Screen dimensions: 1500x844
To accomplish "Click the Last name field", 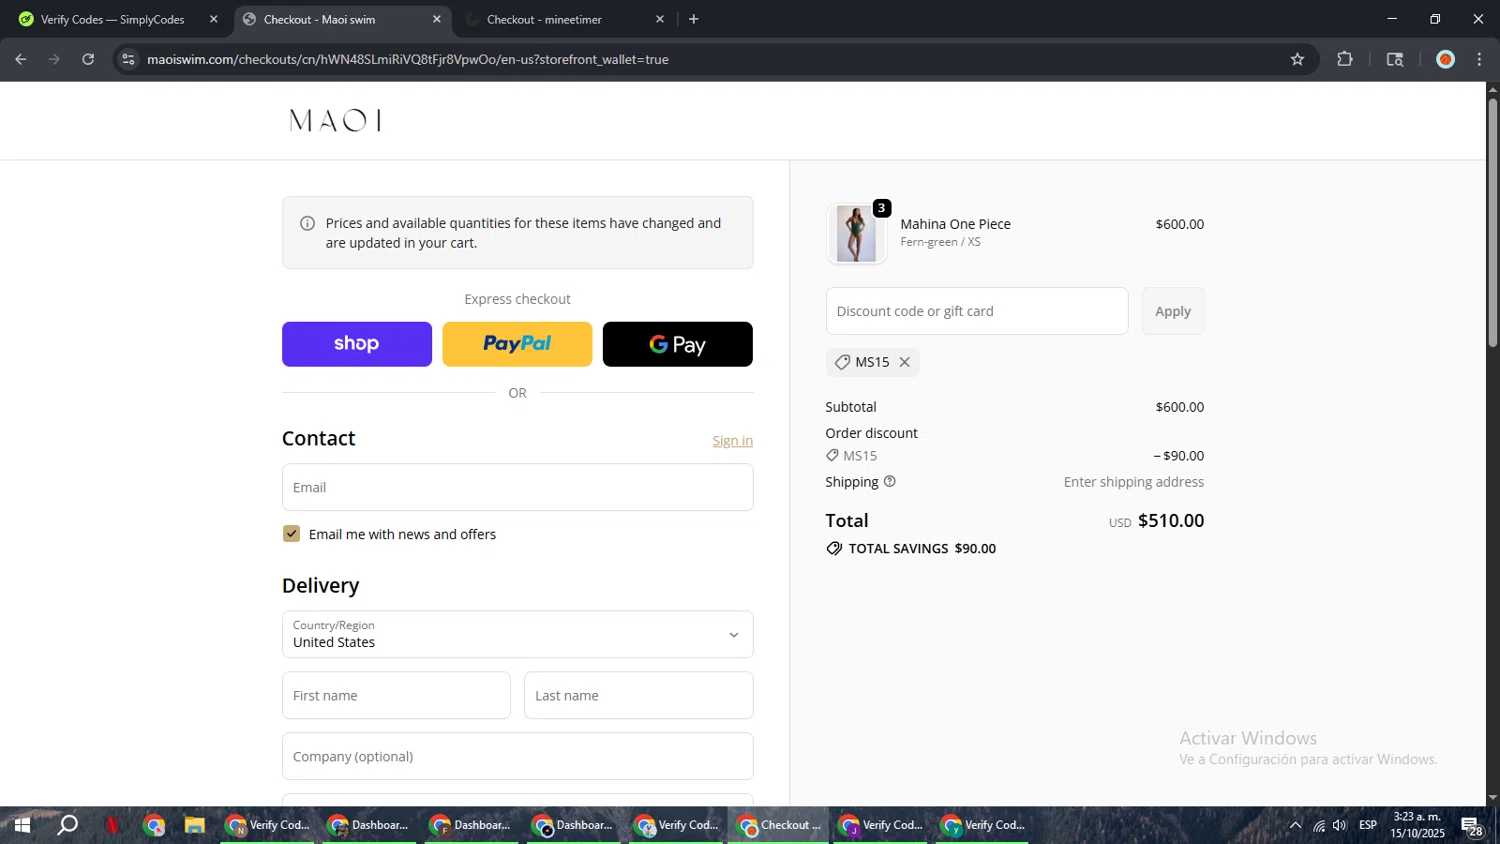I will coord(638,695).
